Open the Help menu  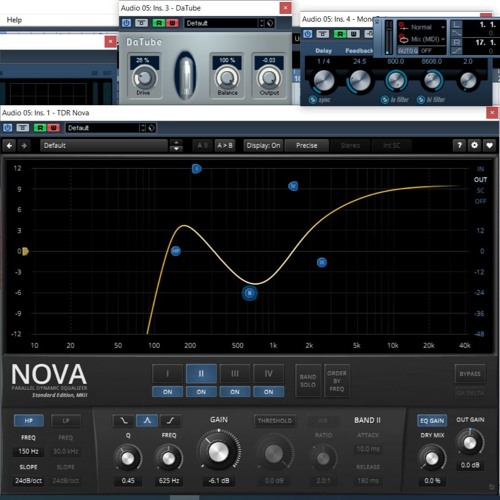point(14,20)
